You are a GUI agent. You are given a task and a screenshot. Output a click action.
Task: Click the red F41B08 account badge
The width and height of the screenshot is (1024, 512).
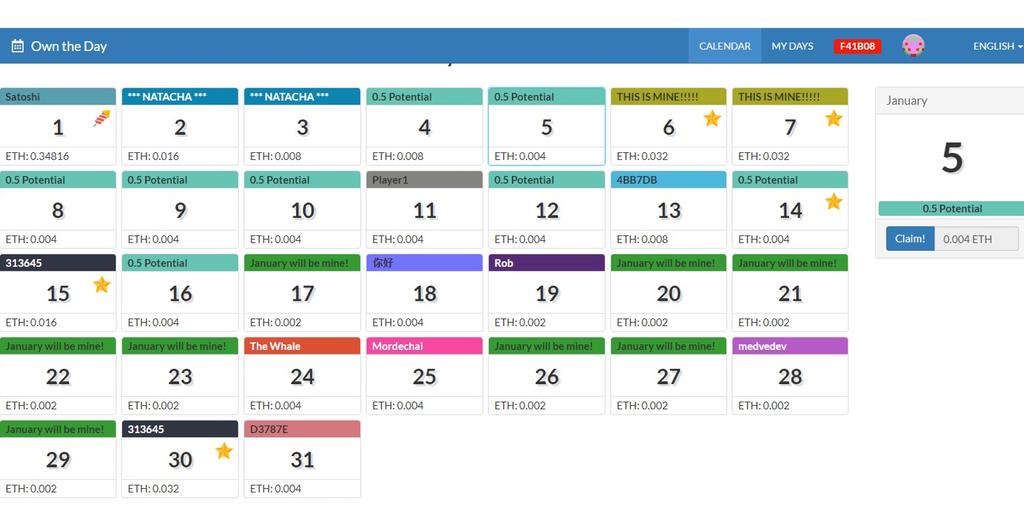click(857, 46)
